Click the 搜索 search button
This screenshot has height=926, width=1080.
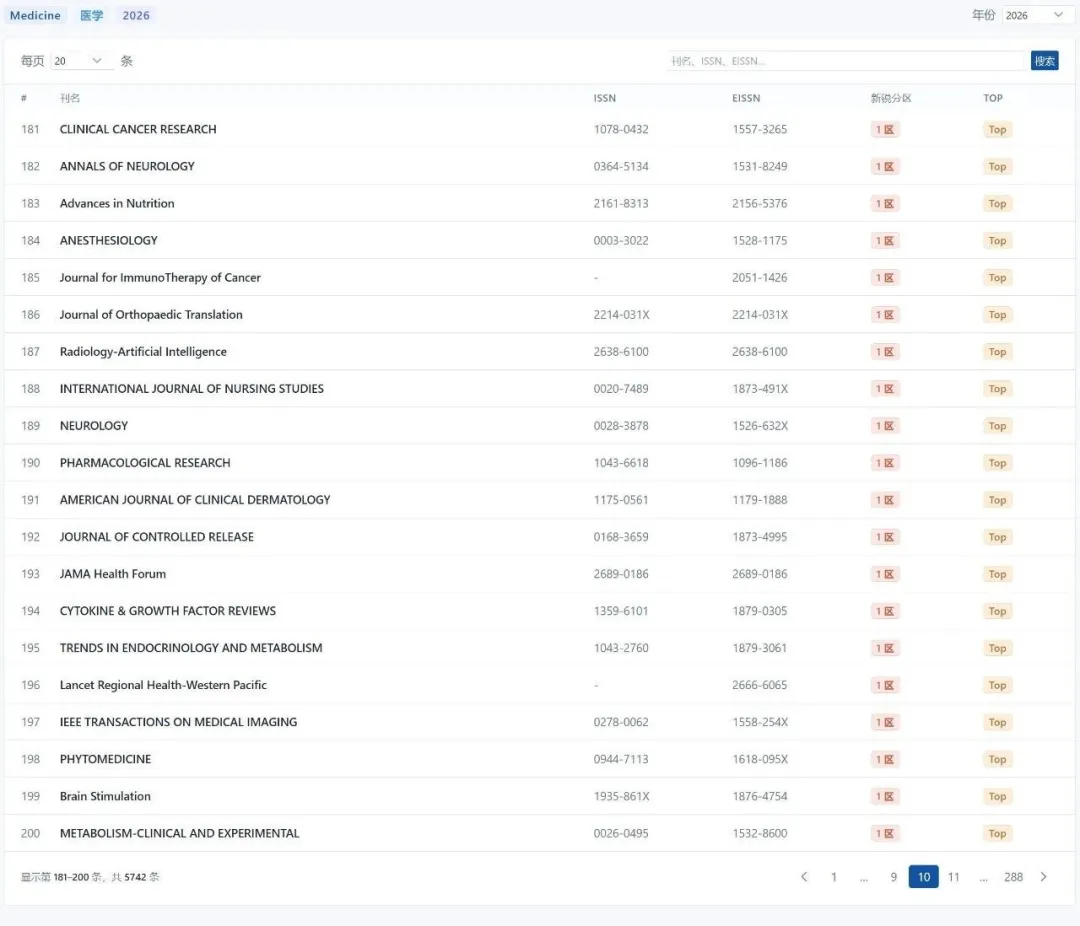[1044, 61]
